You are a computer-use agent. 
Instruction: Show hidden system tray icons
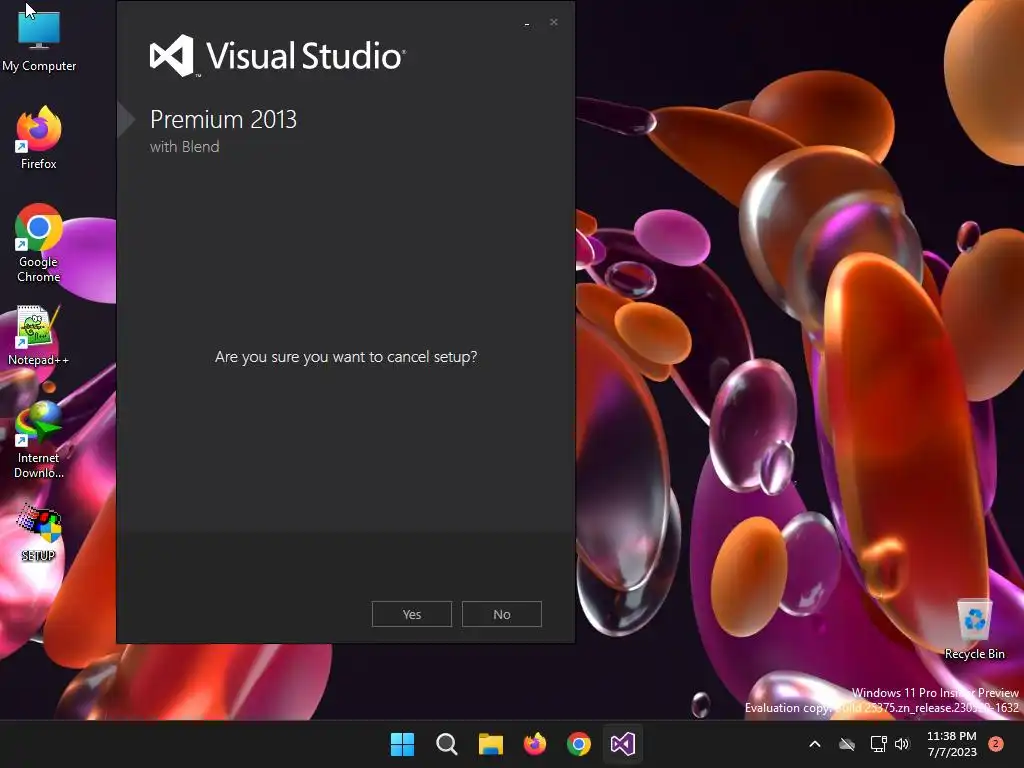click(x=815, y=744)
